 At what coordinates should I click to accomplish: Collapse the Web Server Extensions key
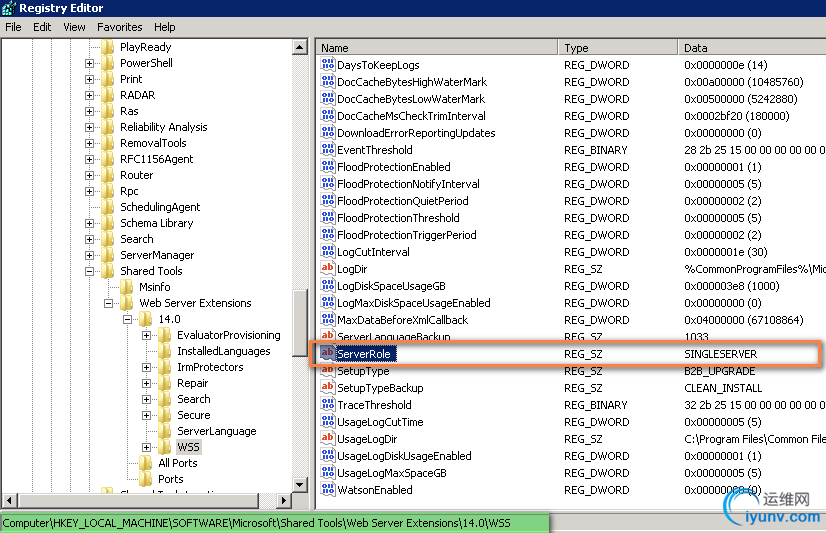pos(109,303)
